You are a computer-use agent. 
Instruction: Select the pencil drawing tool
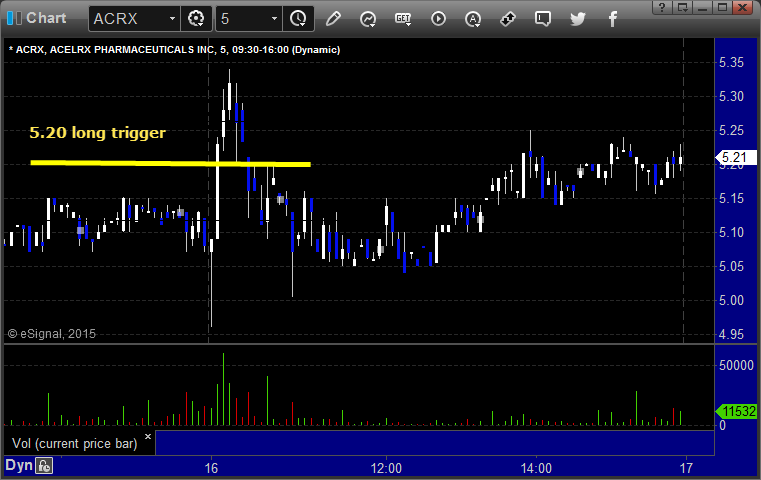click(333, 19)
